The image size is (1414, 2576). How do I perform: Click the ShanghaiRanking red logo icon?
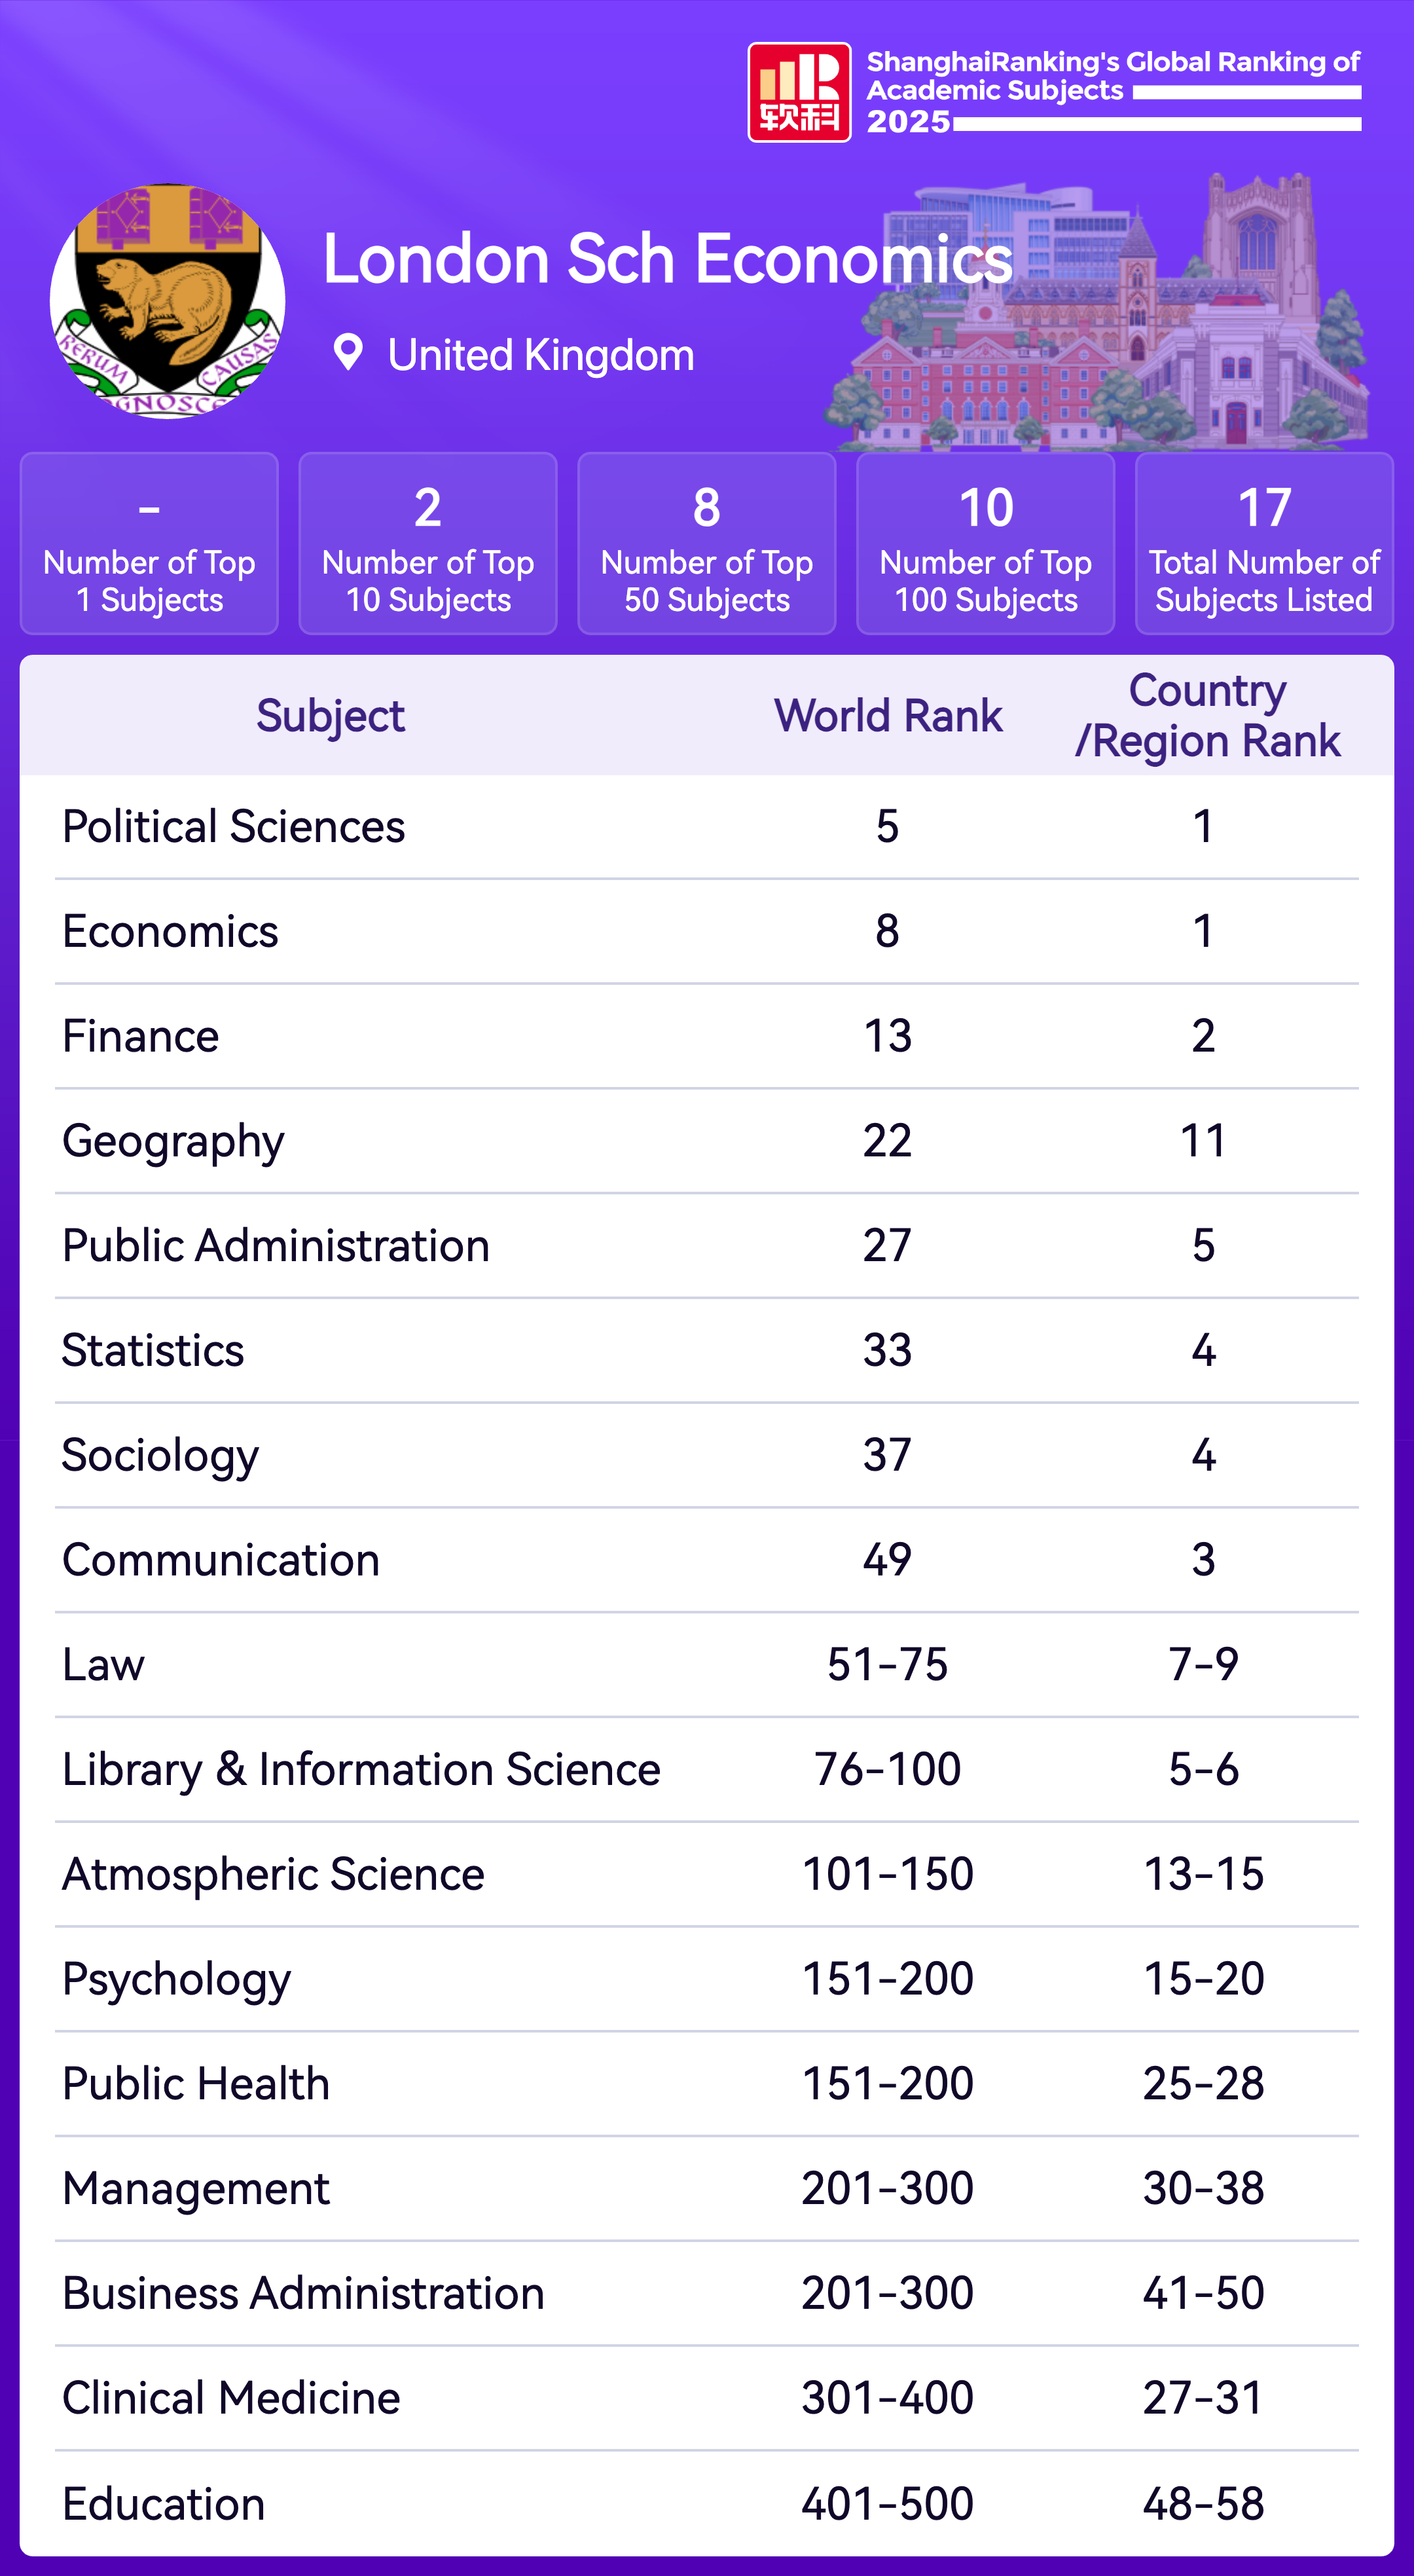(x=799, y=92)
